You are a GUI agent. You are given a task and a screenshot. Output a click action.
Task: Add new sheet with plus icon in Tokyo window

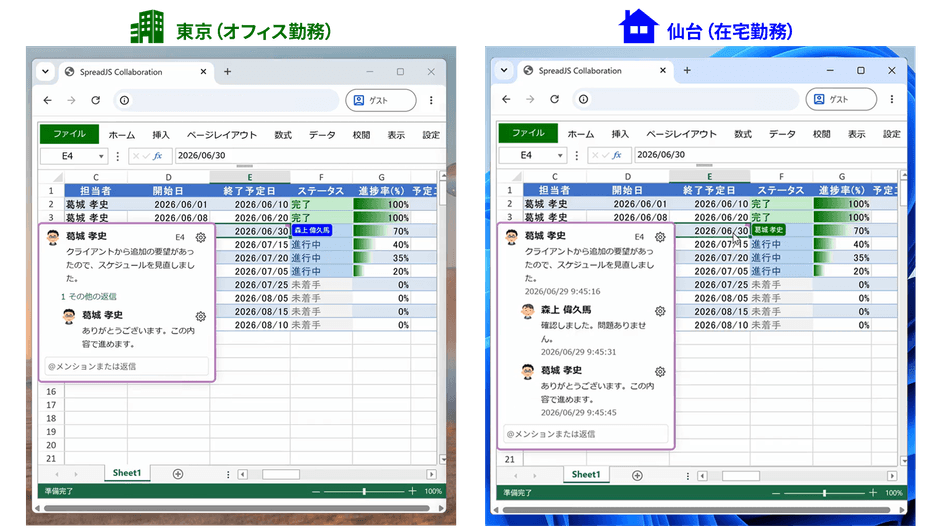point(177,474)
